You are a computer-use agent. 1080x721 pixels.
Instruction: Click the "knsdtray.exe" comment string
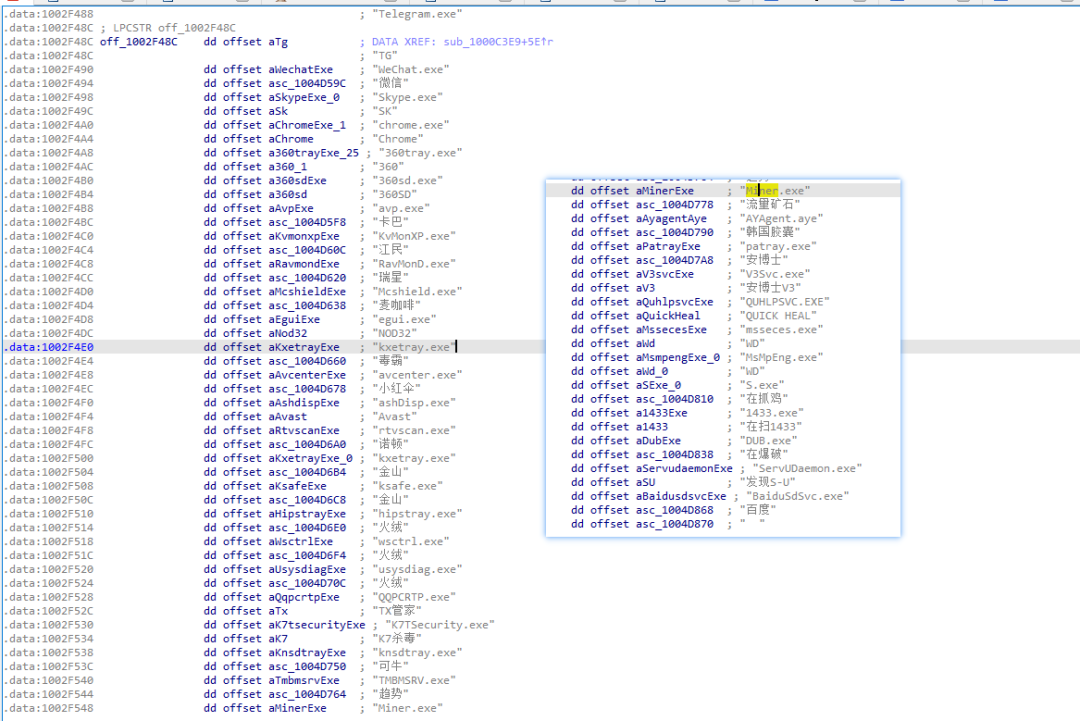pyautogui.click(x=417, y=652)
